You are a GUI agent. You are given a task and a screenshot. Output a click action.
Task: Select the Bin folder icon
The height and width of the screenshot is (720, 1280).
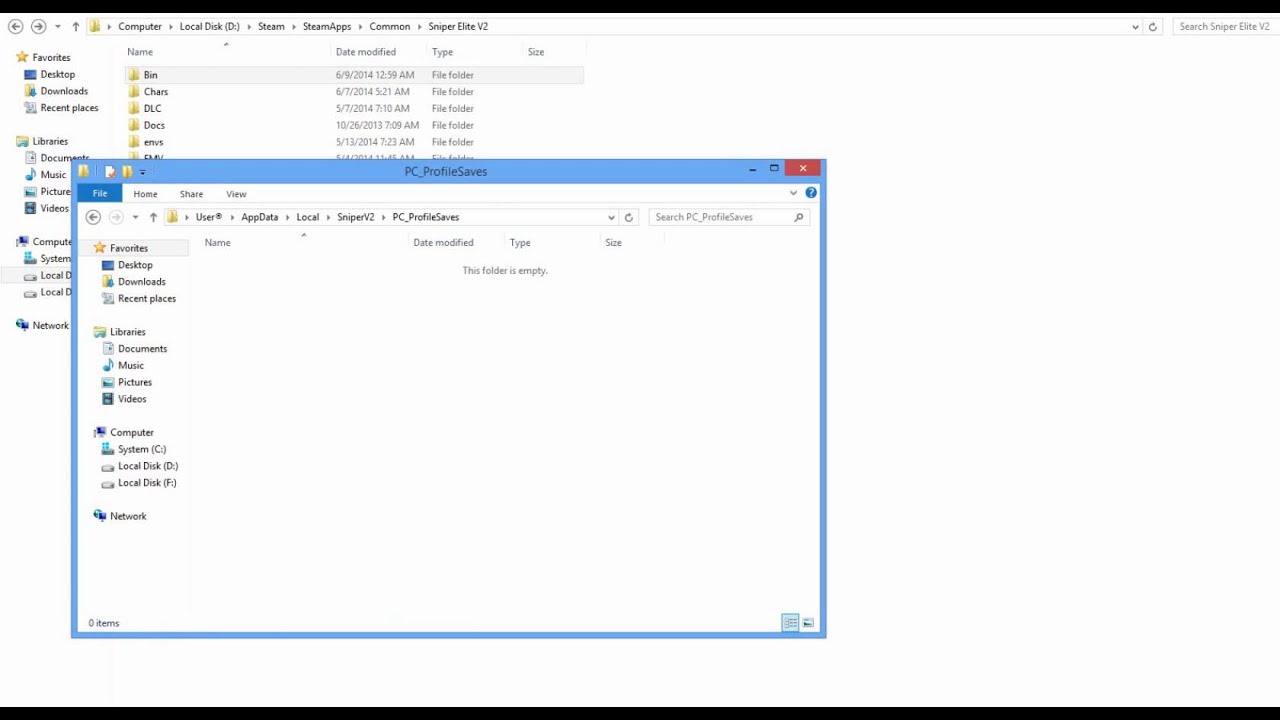pos(134,75)
